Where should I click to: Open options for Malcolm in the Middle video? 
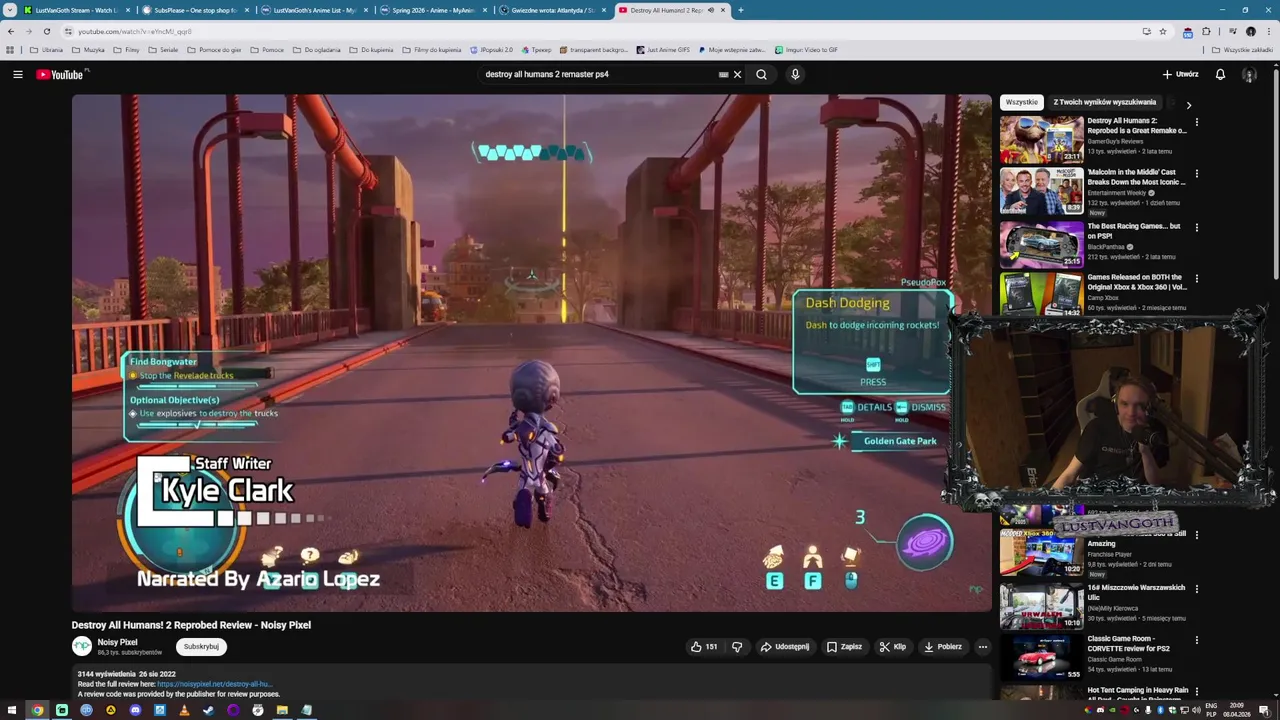[1196, 174]
